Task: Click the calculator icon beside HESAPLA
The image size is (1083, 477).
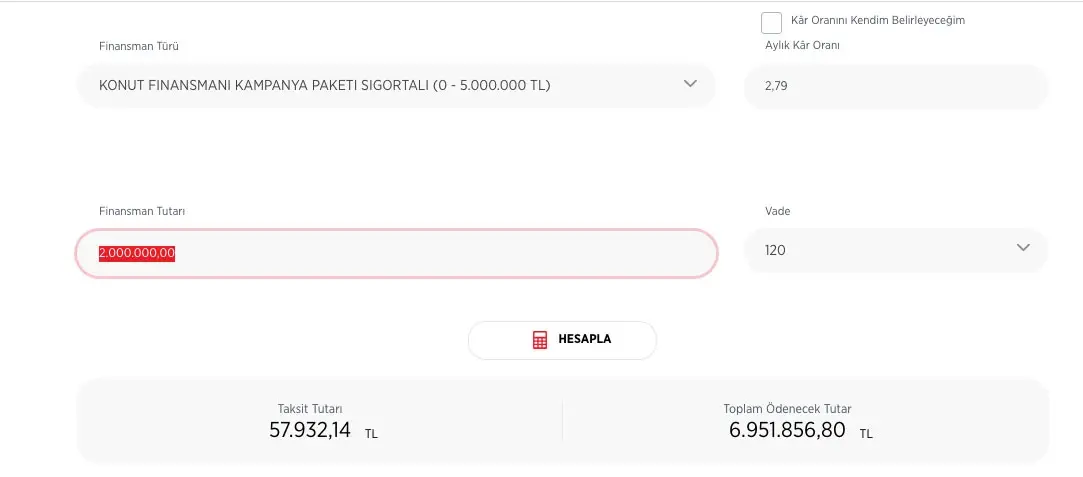Action: [540, 340]
